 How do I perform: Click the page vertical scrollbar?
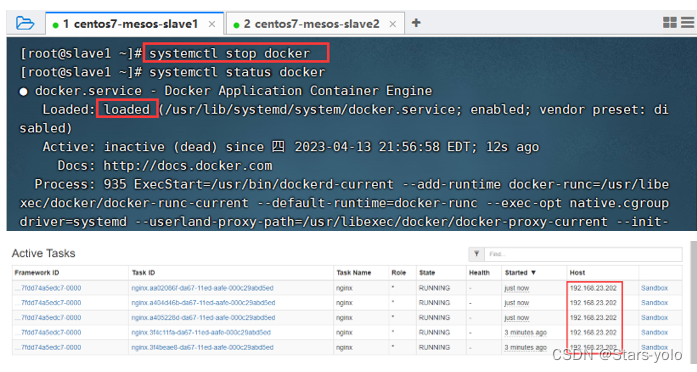(x=693, y=302)
